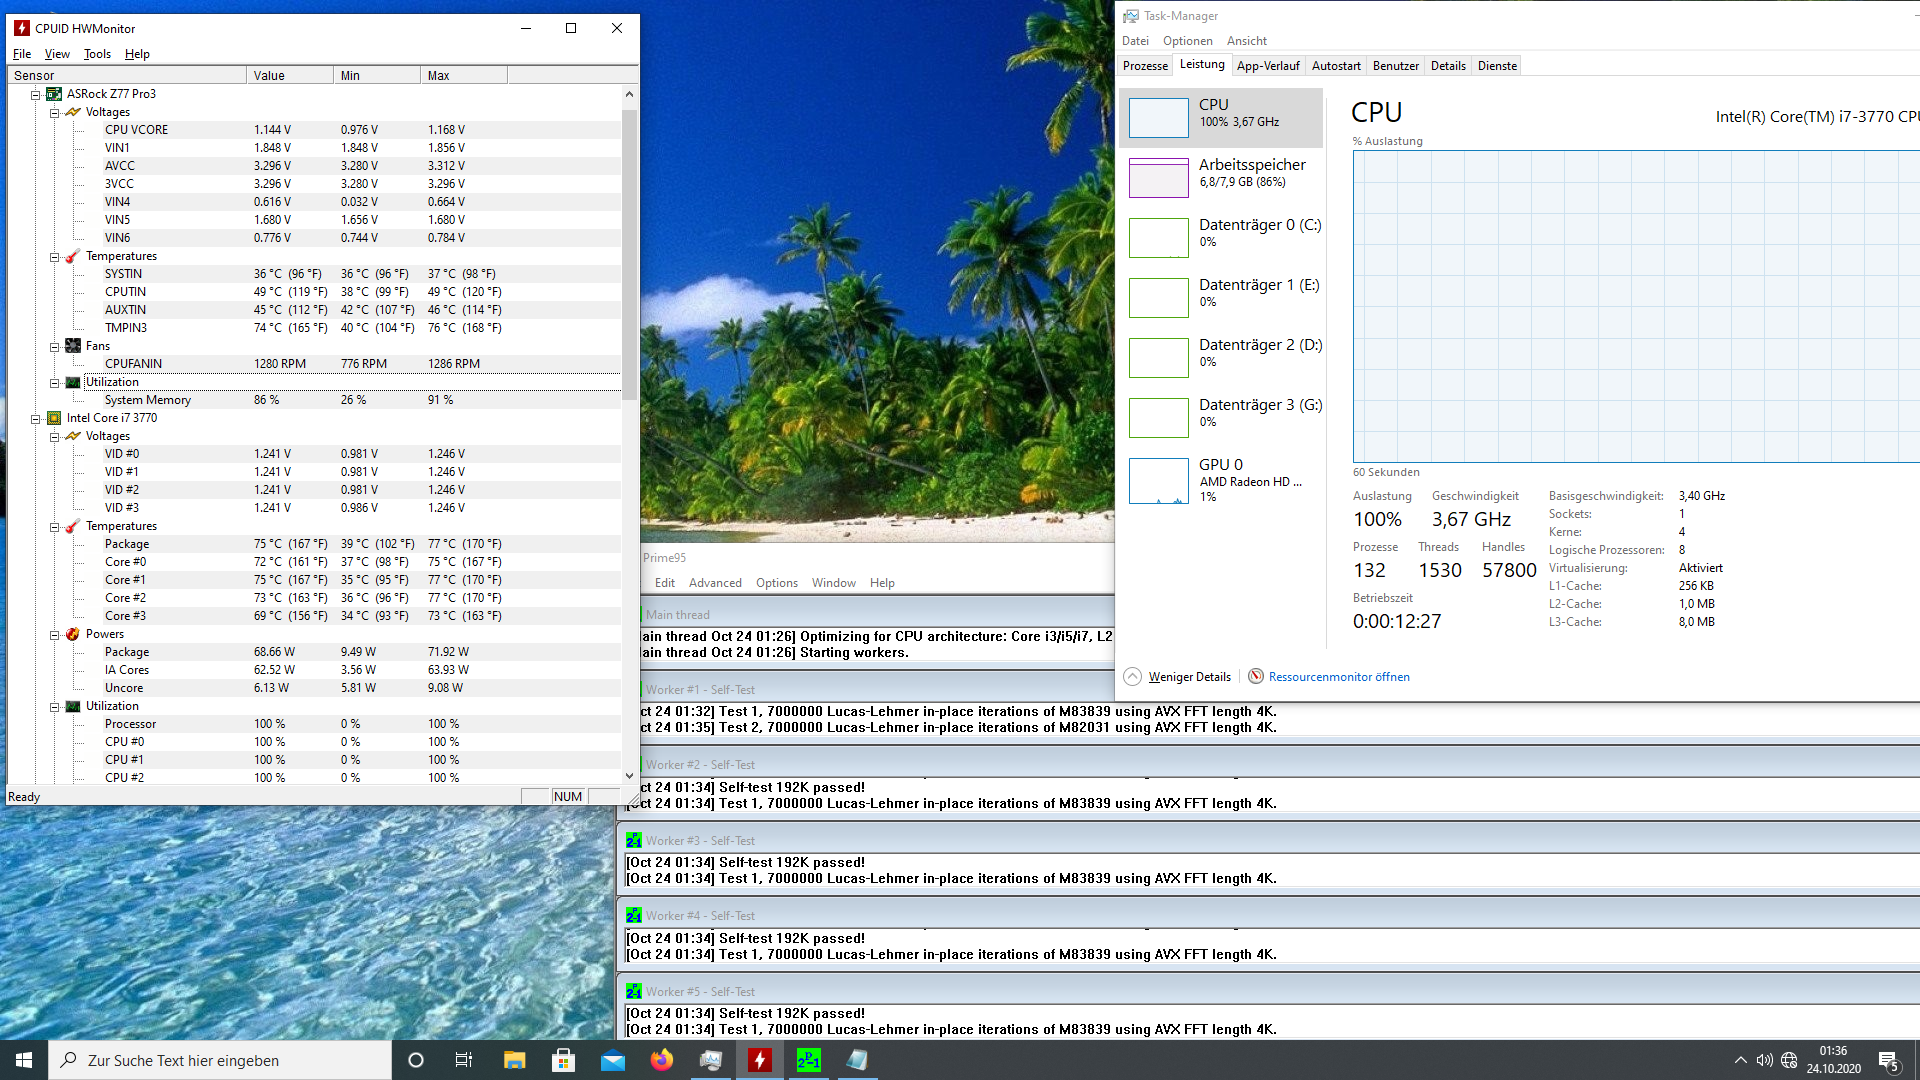Open Firefox from the taskbar

[x=662, y=1060]
